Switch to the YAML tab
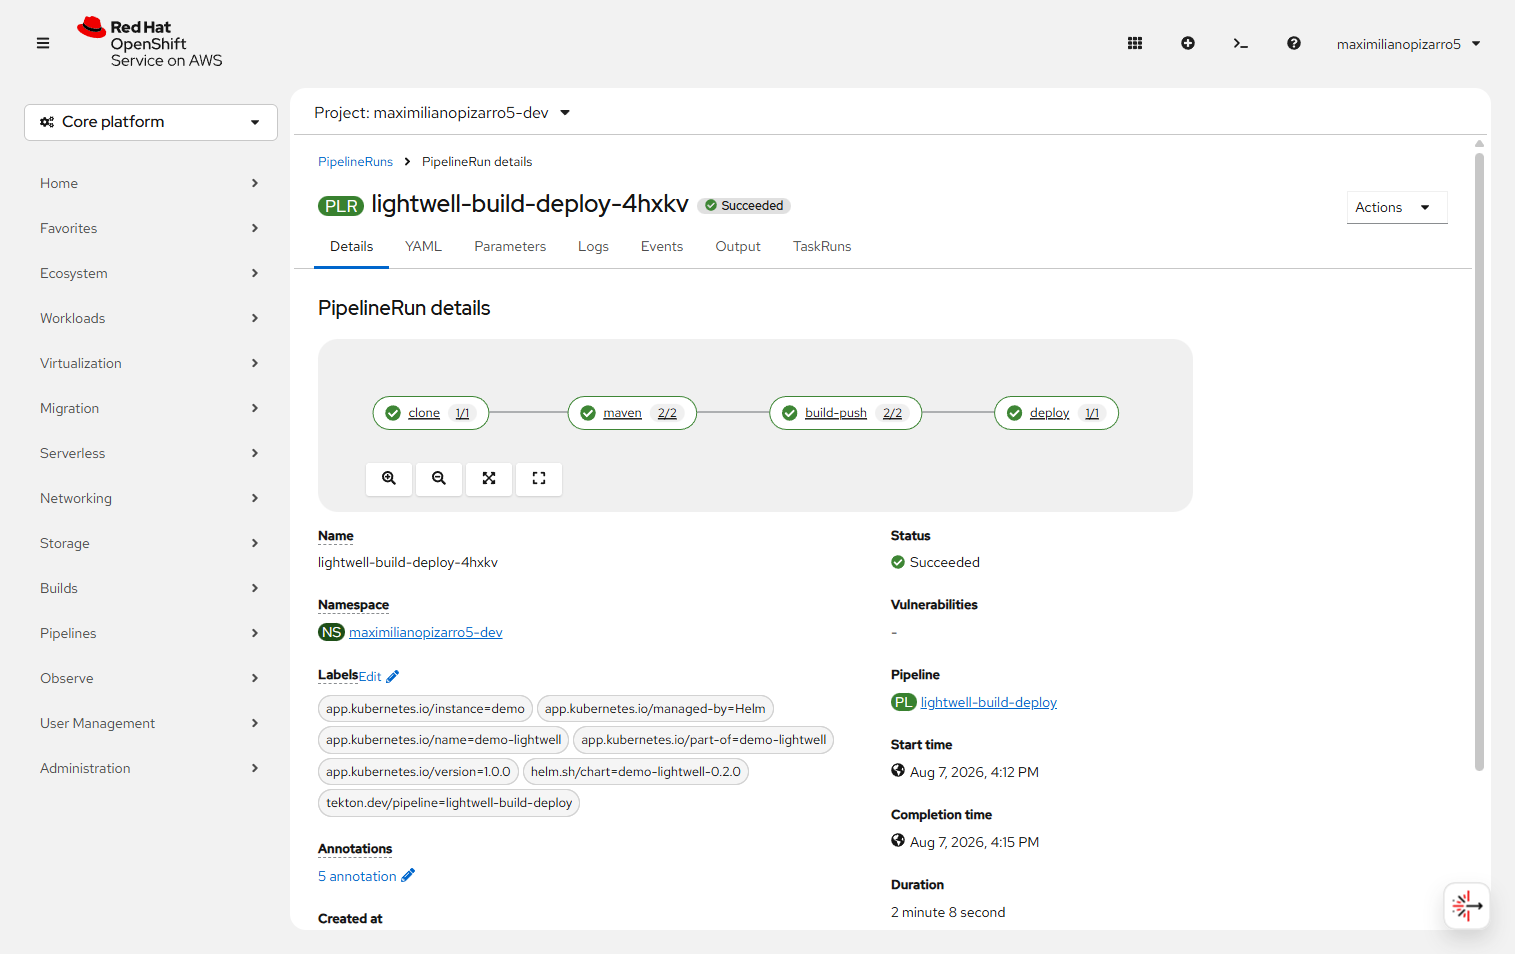 [423, 247]
